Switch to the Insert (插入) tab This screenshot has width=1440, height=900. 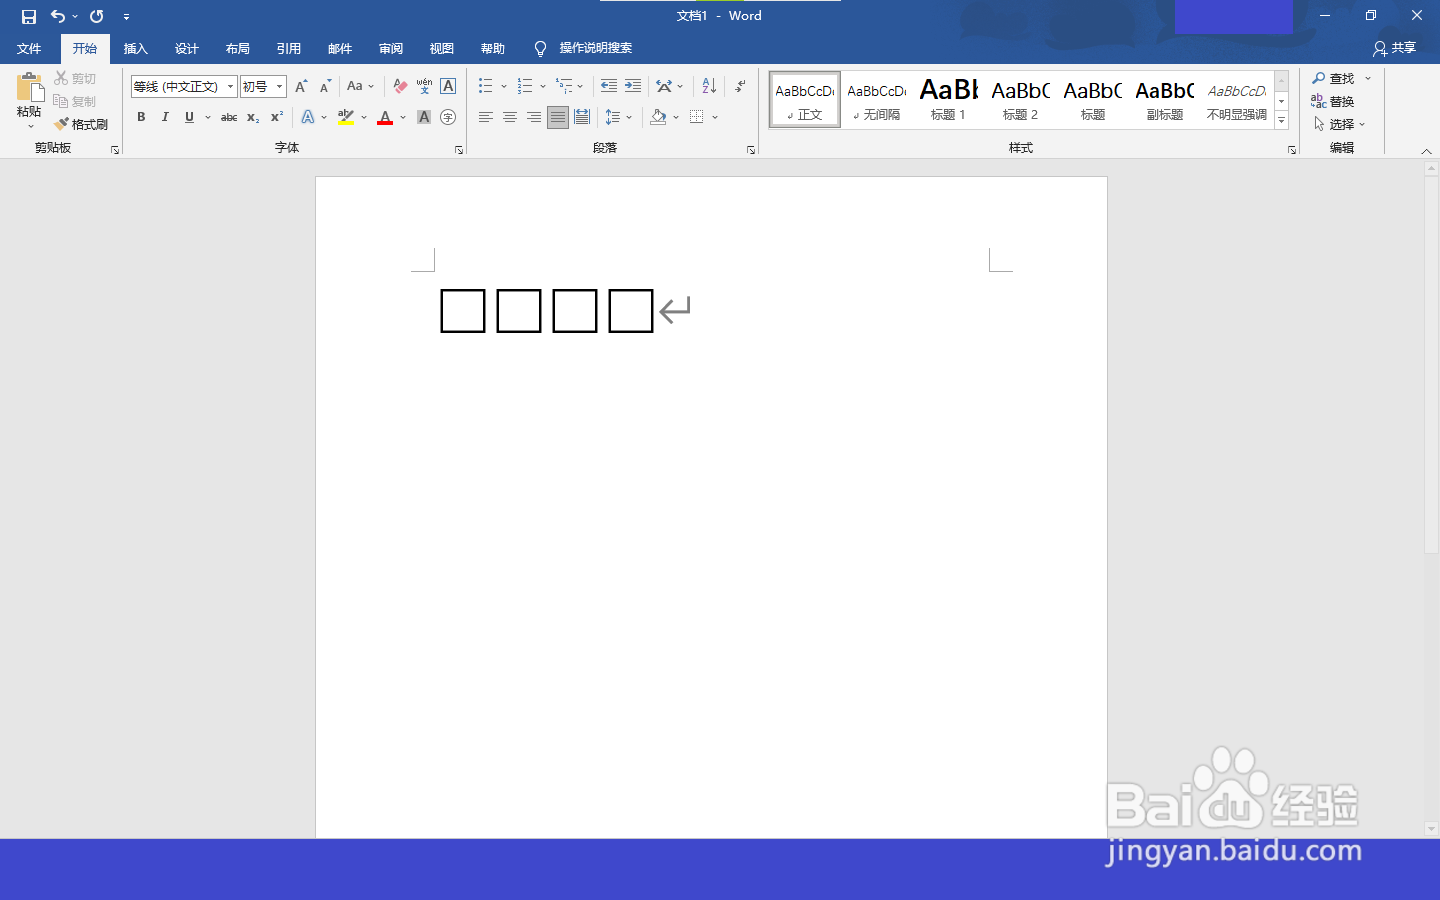point(136,48)
